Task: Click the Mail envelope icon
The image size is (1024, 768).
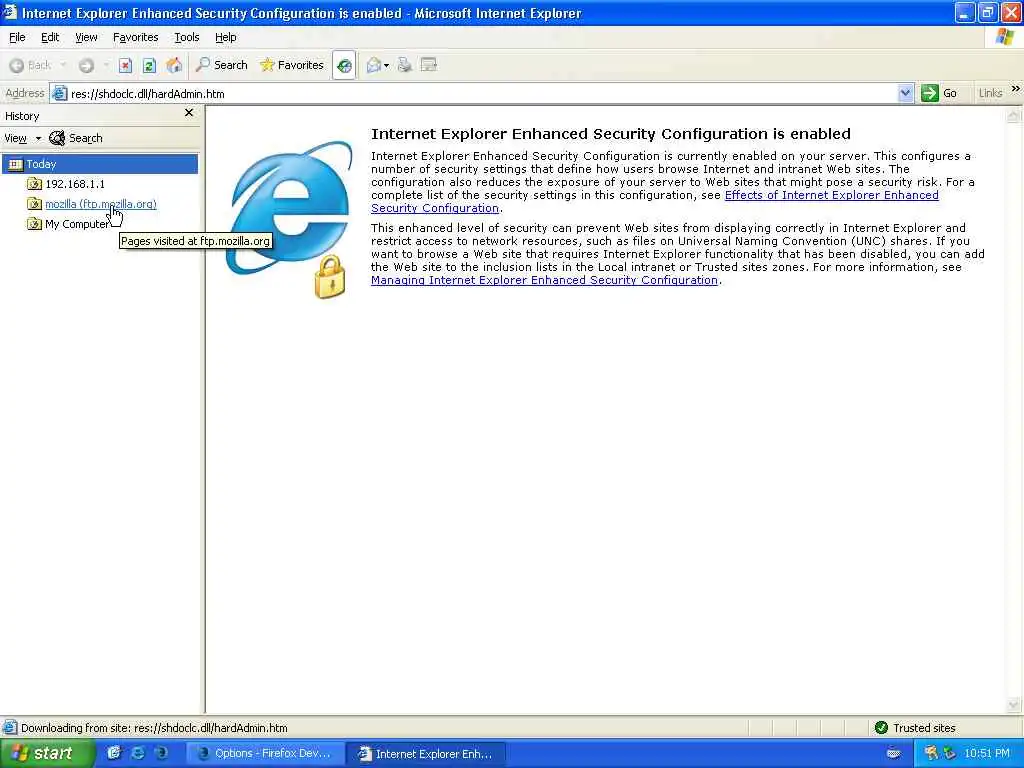Action: point(374,65)
